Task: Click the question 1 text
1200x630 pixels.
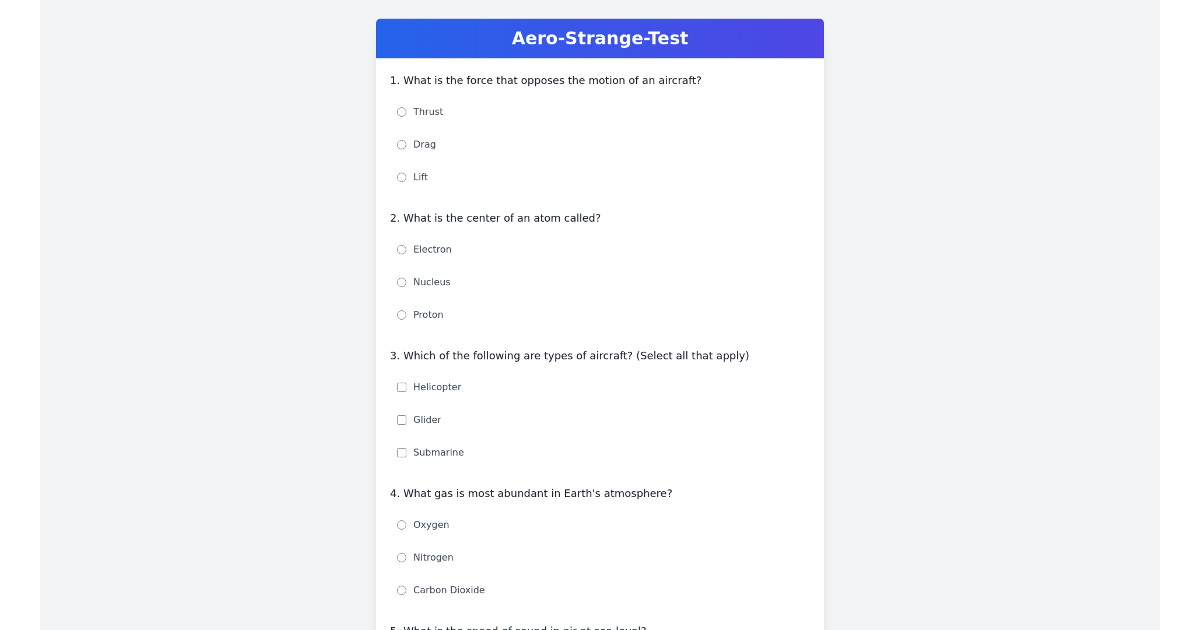Action: coord(546,80)
